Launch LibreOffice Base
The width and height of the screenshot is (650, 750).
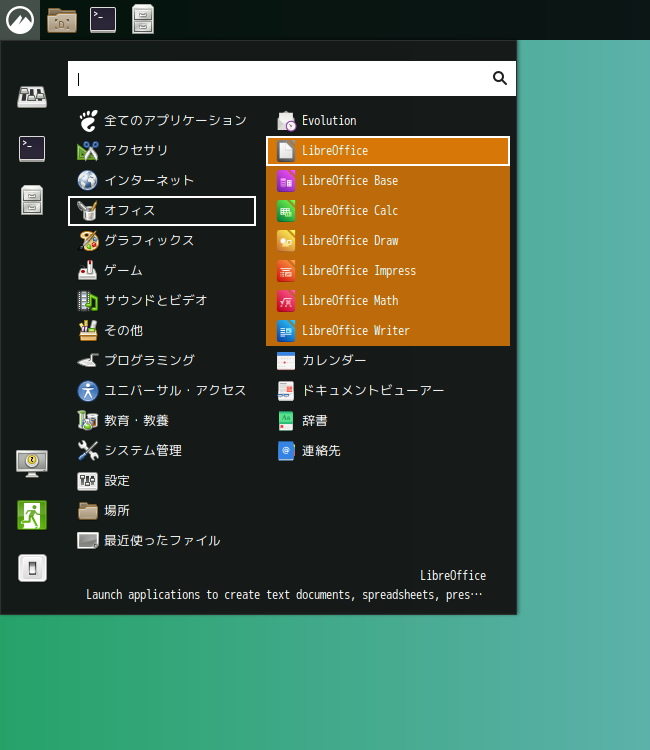349,181
